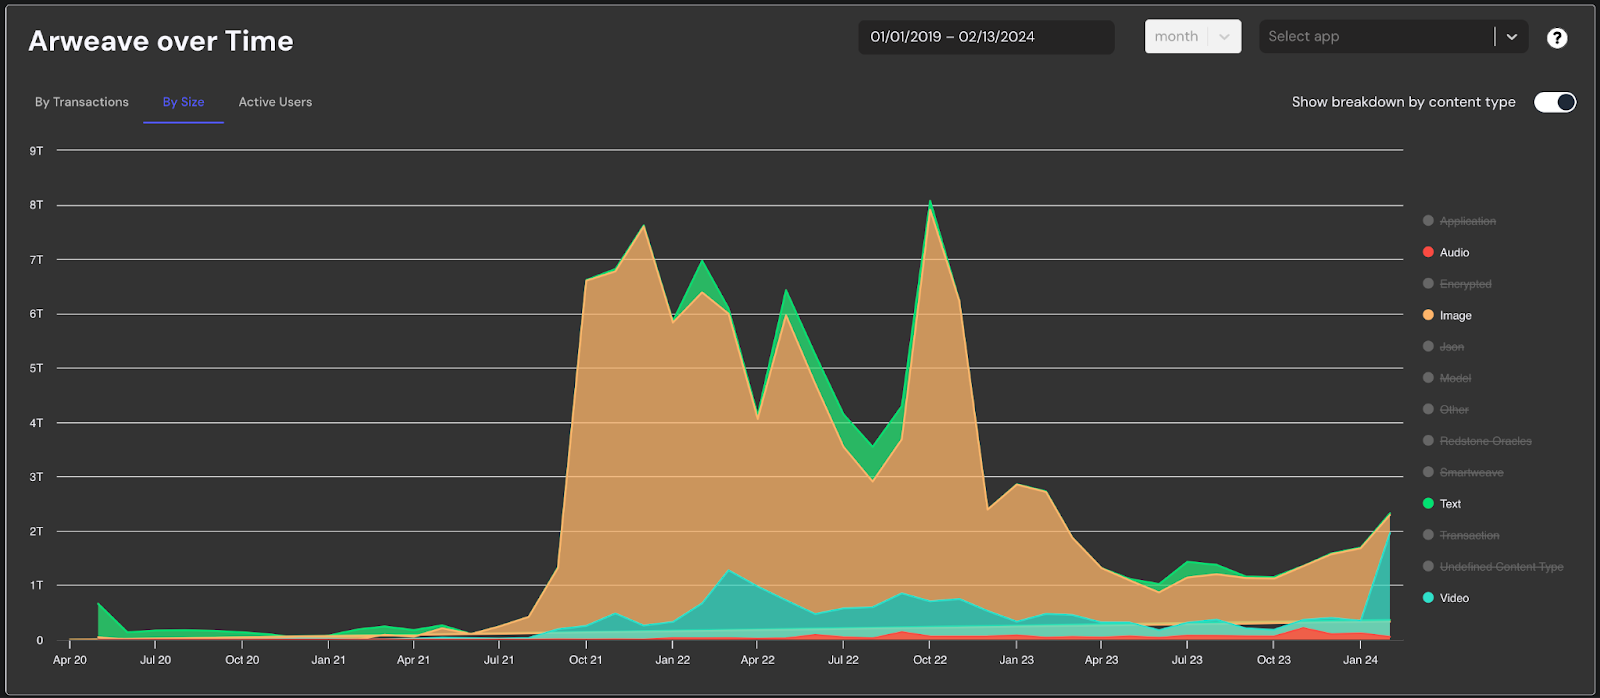Screen dimensions: 1600x698
Task: Click the Select app search field
Action: [1375, 37]
